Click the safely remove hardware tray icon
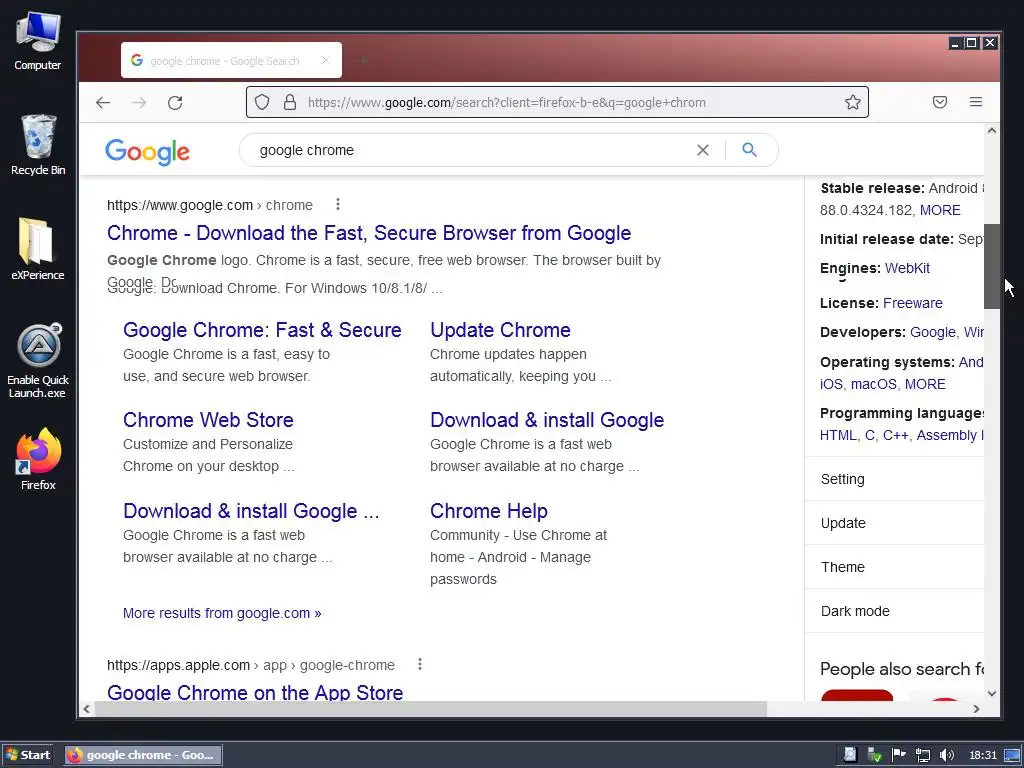The image size is (1024, 768). click(874, 755)
